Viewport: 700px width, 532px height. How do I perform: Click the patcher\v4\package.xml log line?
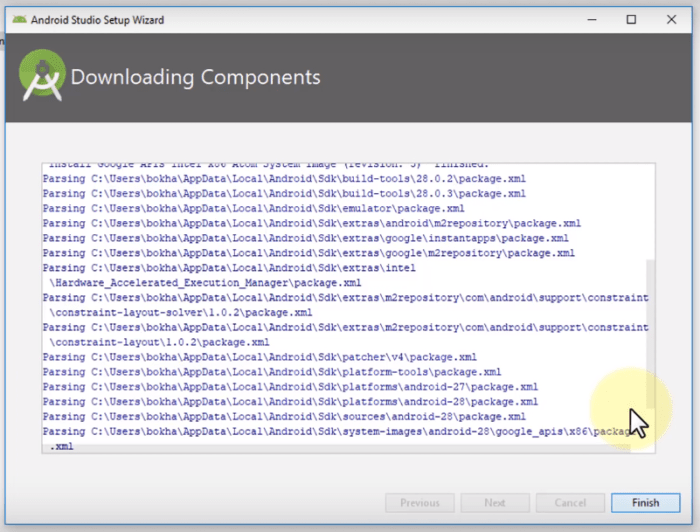point(259,357)
